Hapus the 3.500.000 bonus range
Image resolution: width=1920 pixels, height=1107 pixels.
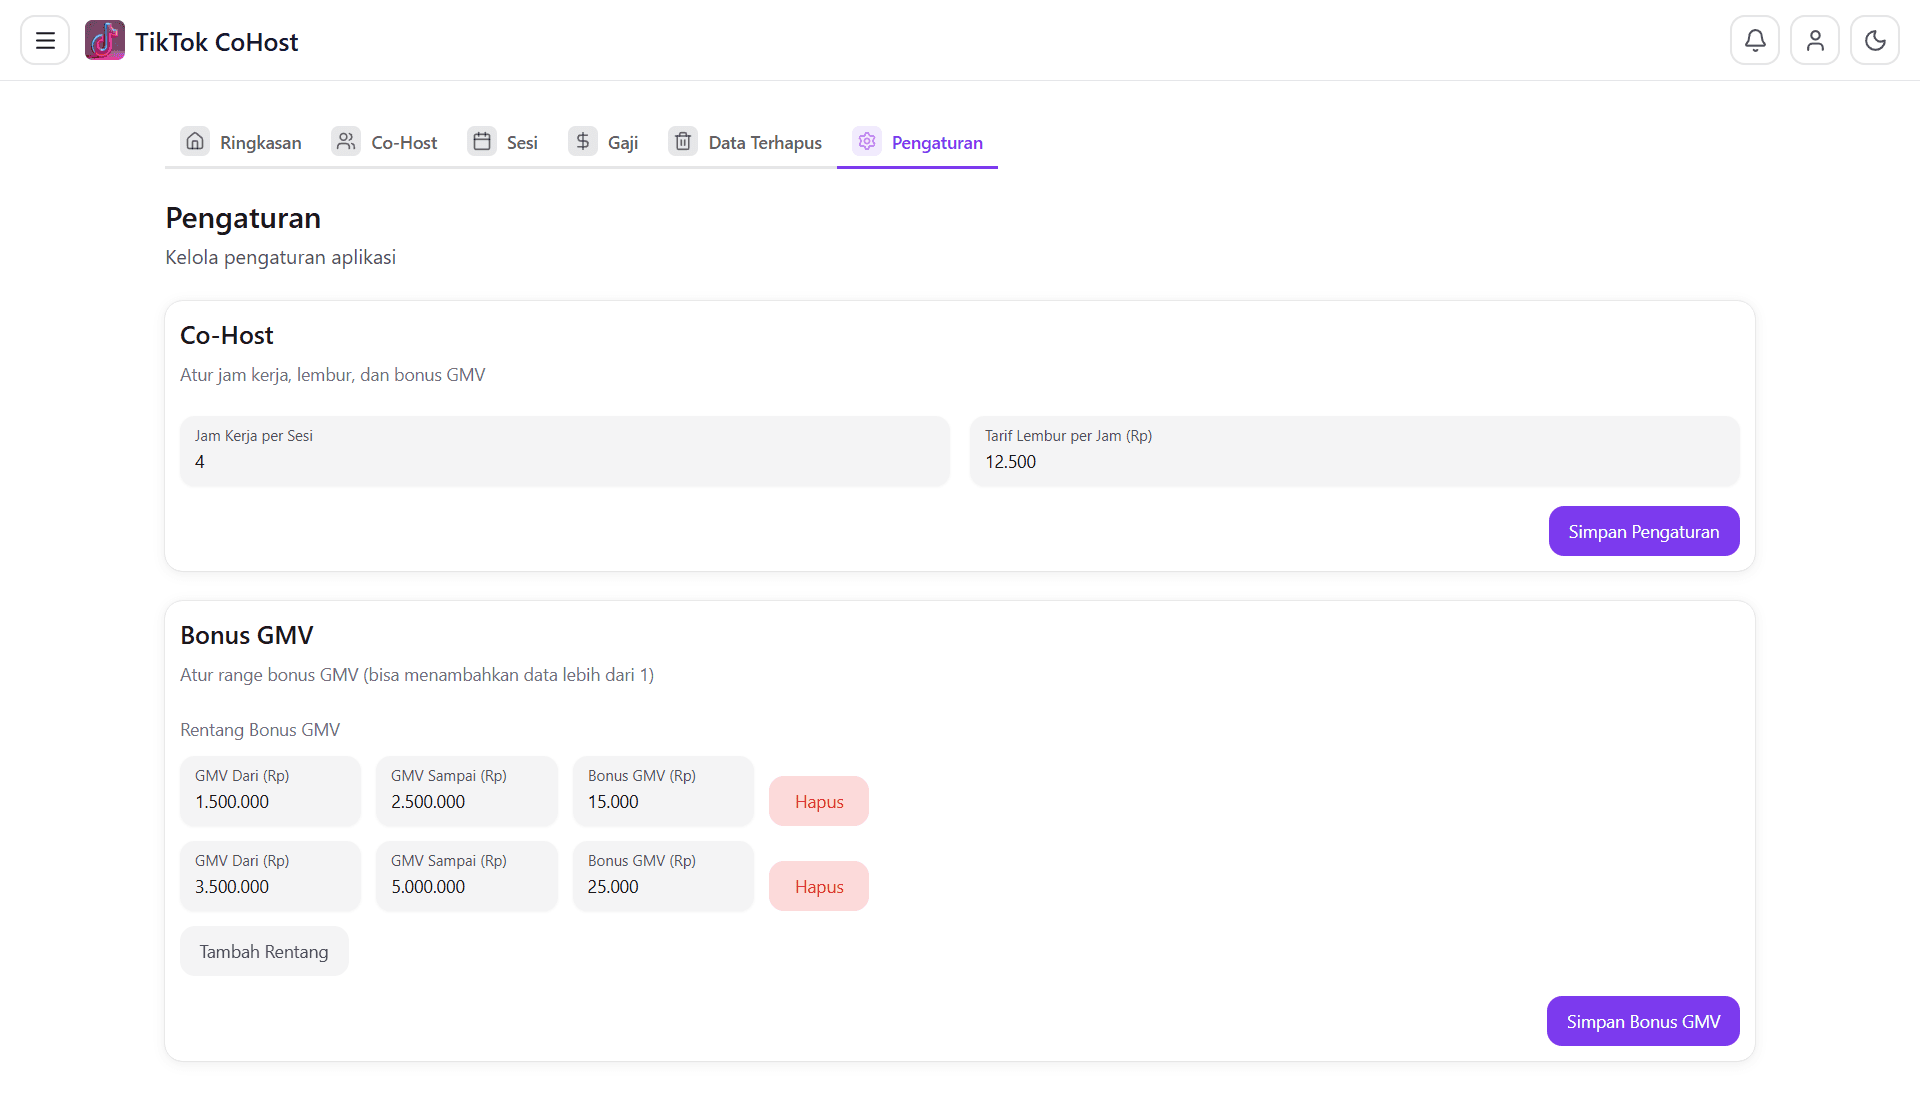click(818, 886)
